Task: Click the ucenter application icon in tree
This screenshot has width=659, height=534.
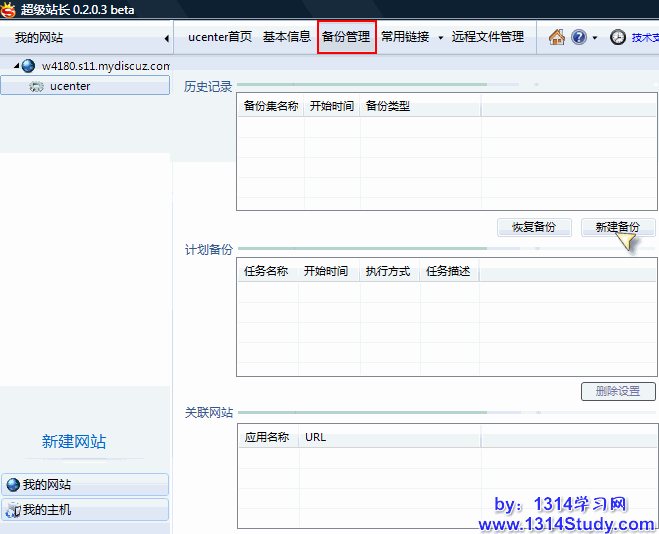Action: [x=37, y=86]
